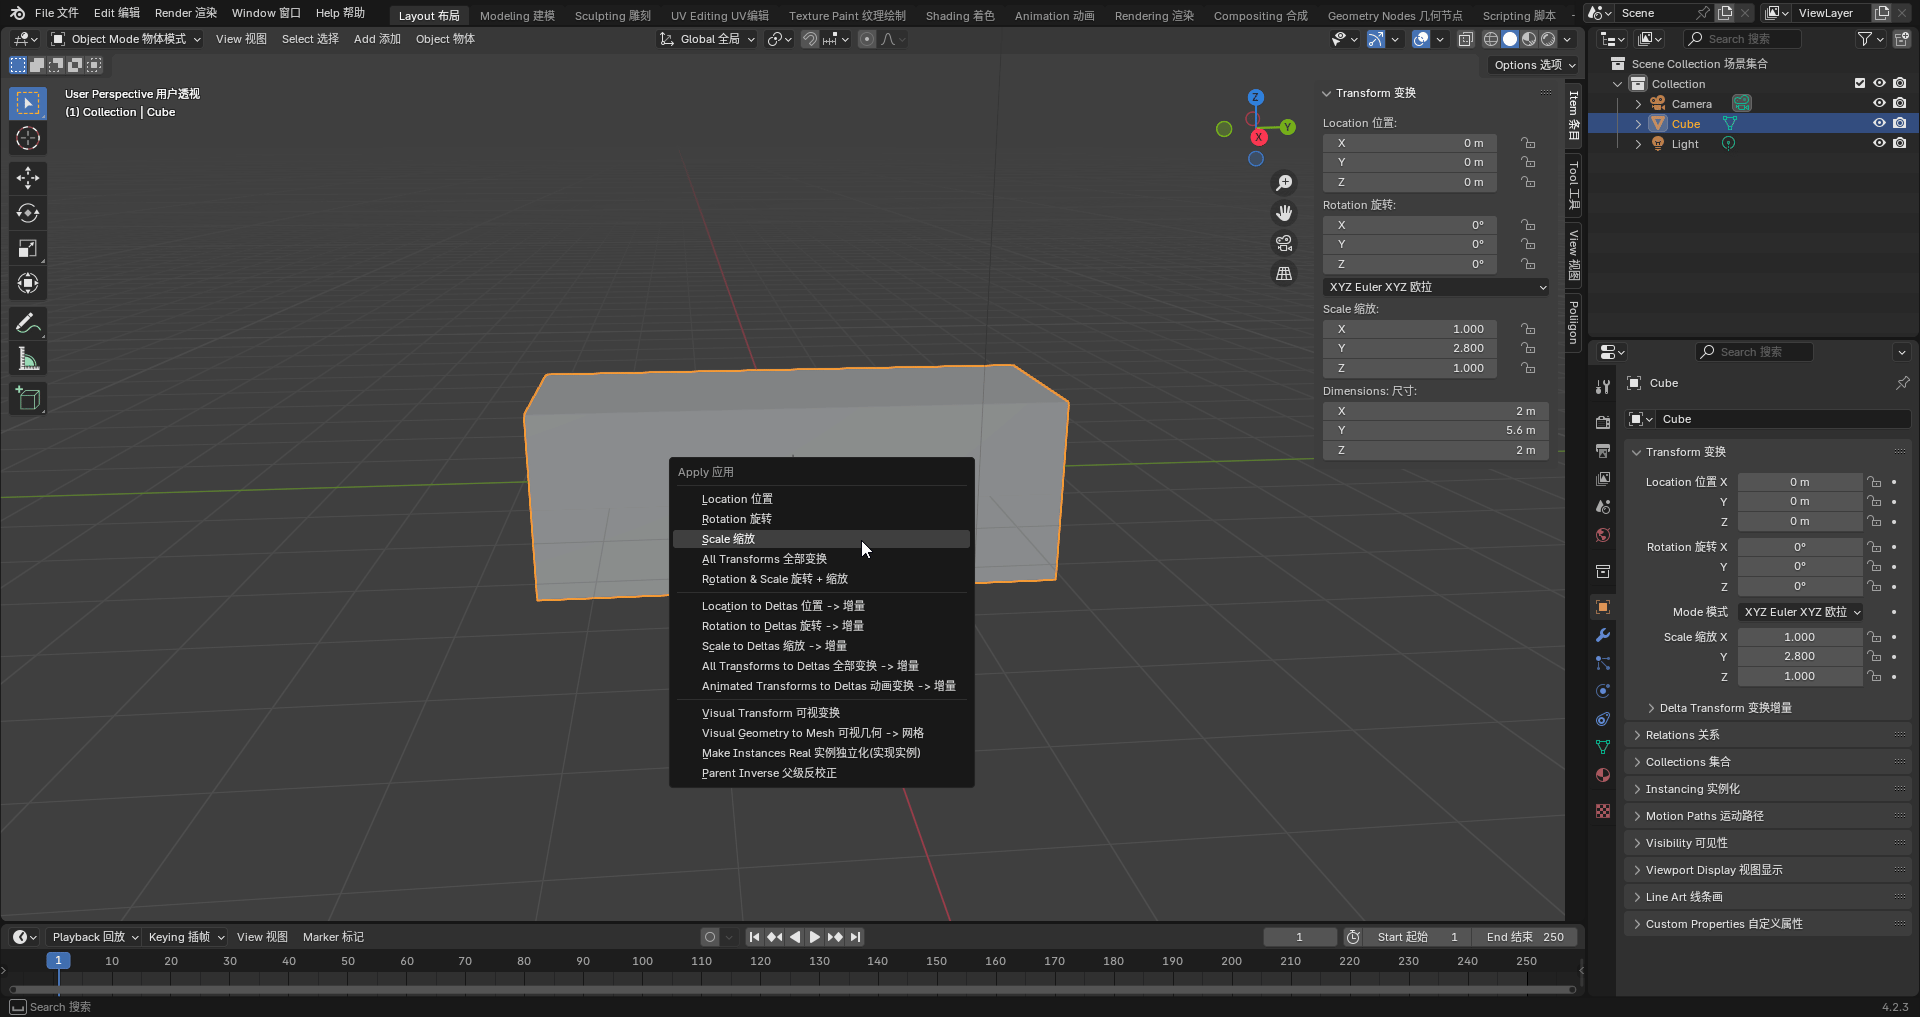Click the Options button in the viewport
The width and height of the screenshot is (1920, 1017).
click(x=1534, y=65)
